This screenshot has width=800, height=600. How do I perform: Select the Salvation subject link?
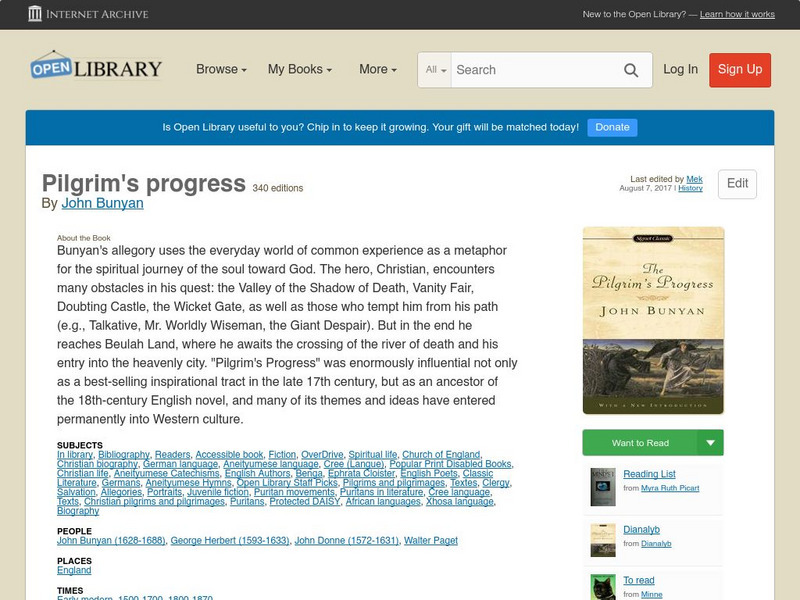pyautogui.click(x=76, y=492)
